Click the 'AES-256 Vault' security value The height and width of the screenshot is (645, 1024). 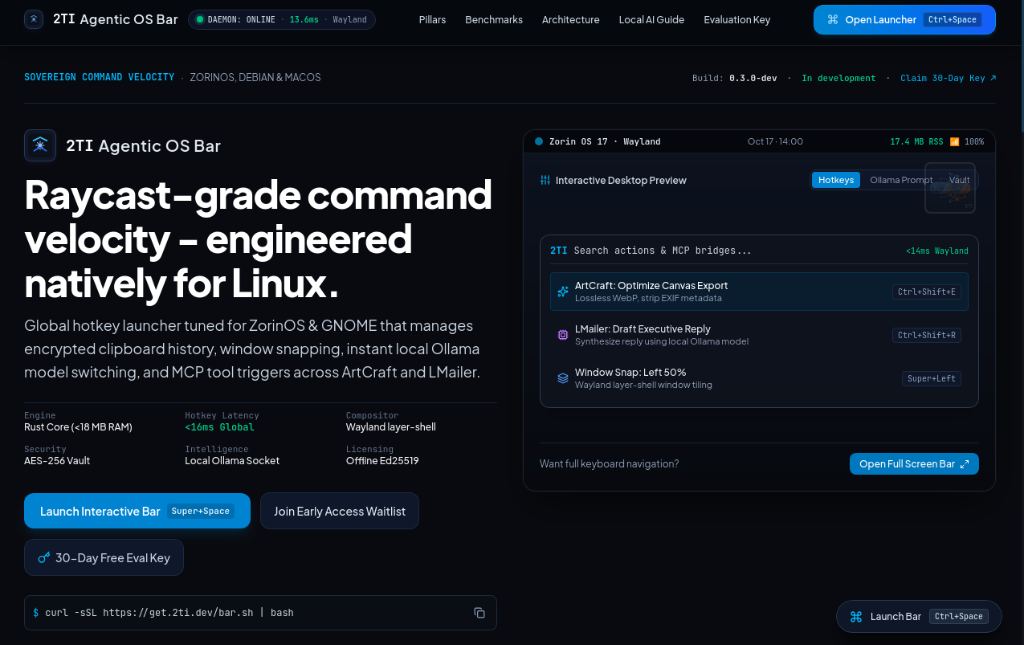57,460
